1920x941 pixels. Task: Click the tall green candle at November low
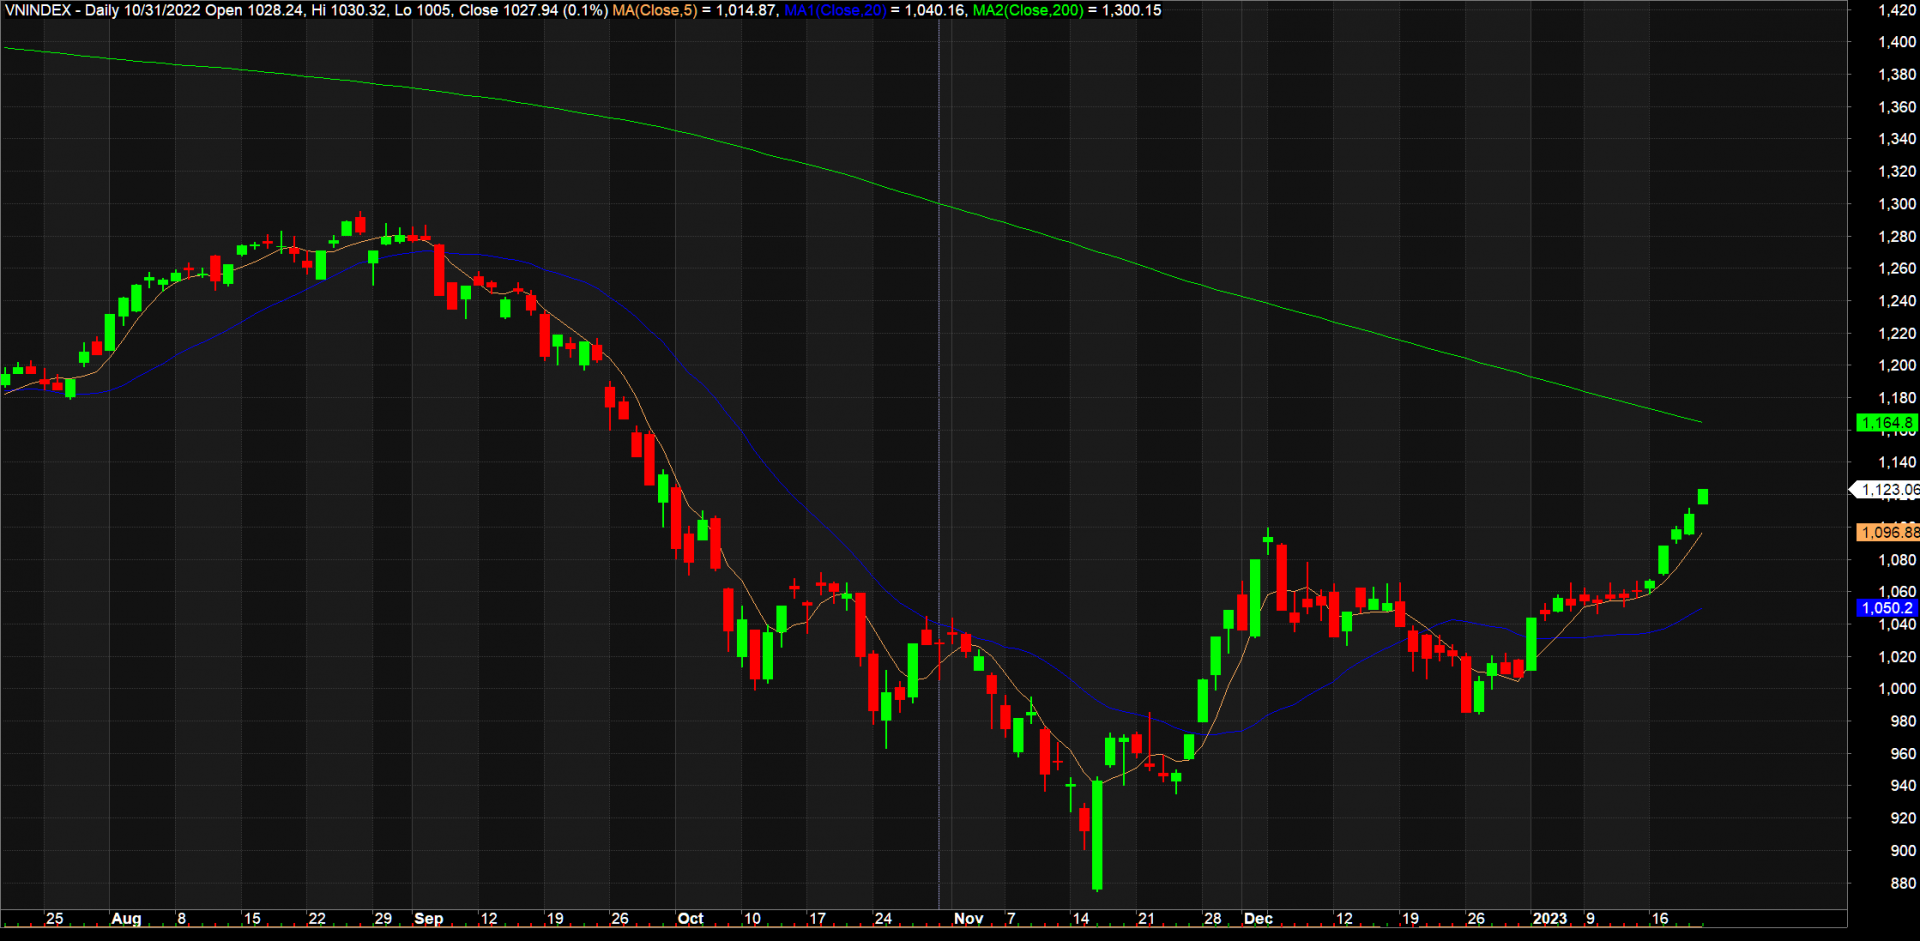coord(1097,834)
